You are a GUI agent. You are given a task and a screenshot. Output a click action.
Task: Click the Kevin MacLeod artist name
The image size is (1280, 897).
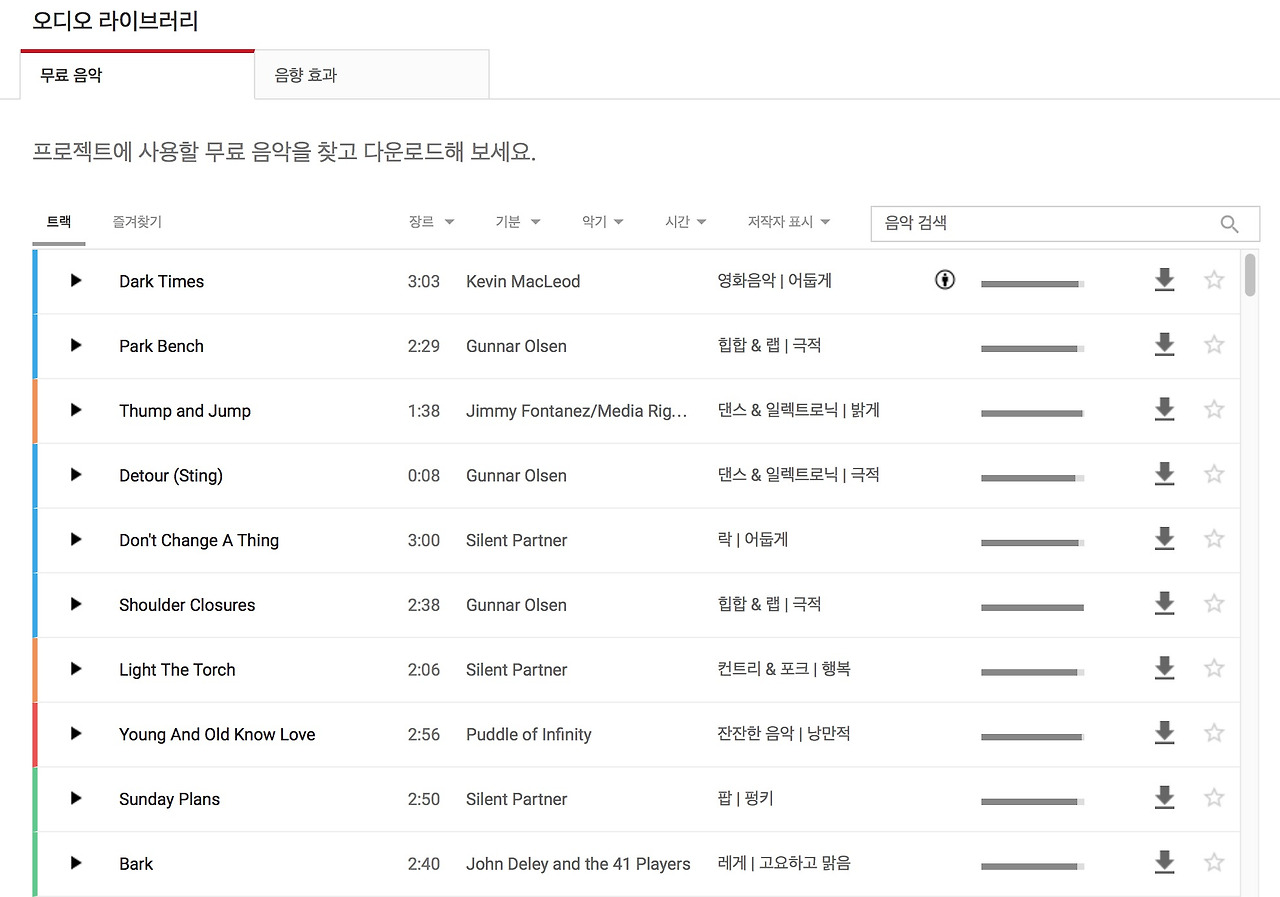coord(523,281)
